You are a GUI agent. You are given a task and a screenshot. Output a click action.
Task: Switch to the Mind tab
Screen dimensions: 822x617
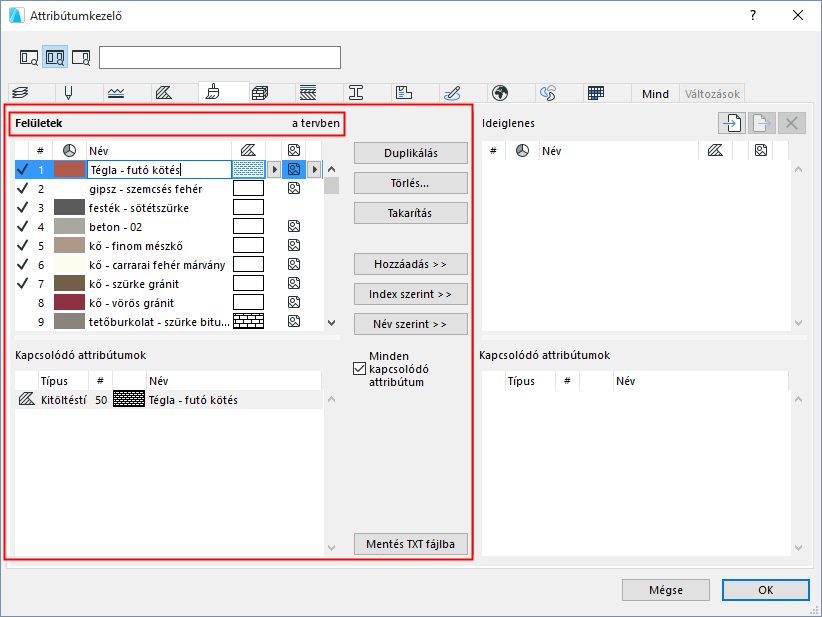[x=655, y=94]
